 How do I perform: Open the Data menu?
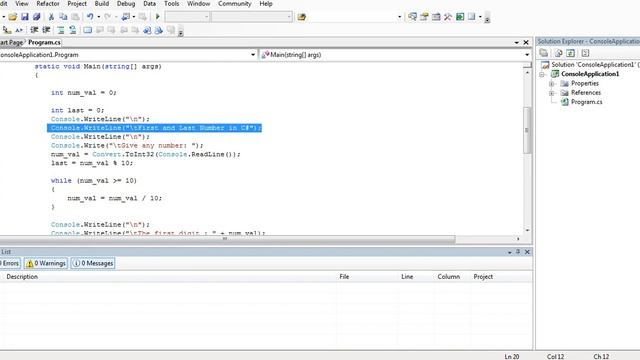tap(149, 4)
